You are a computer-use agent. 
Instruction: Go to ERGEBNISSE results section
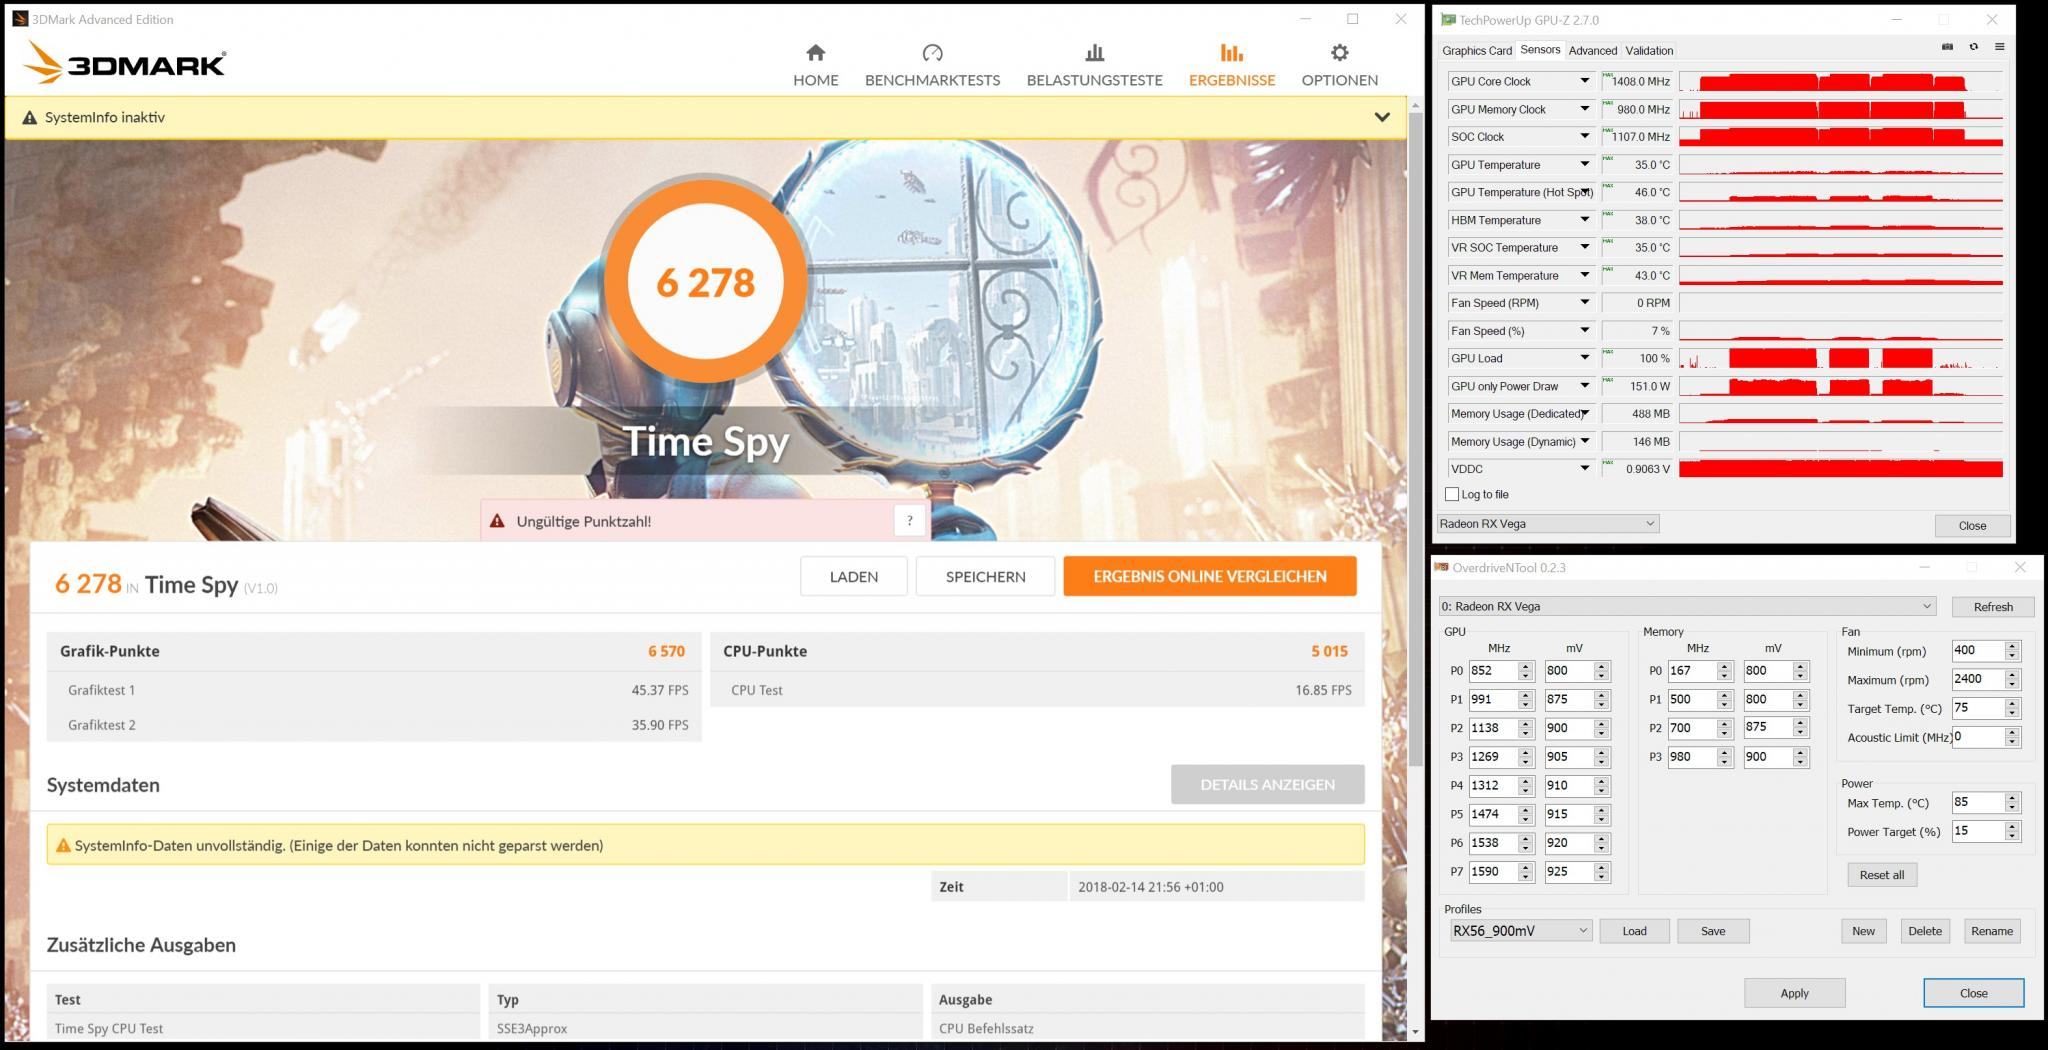click(1231, 66)
